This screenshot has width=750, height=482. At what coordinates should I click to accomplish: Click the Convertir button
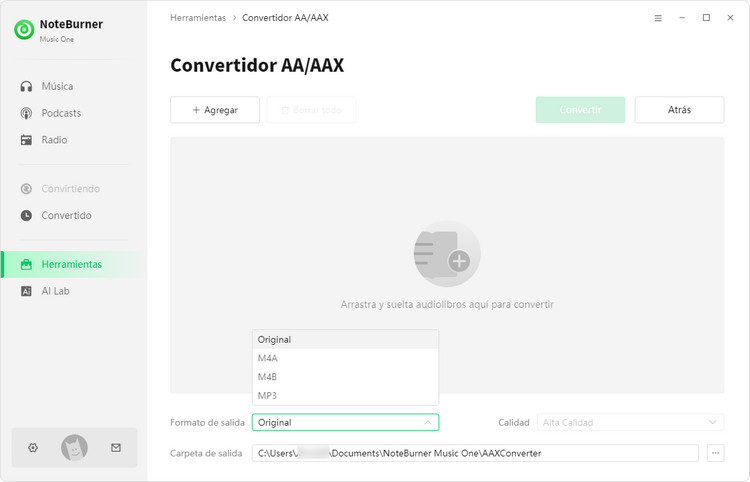(580, 110)
